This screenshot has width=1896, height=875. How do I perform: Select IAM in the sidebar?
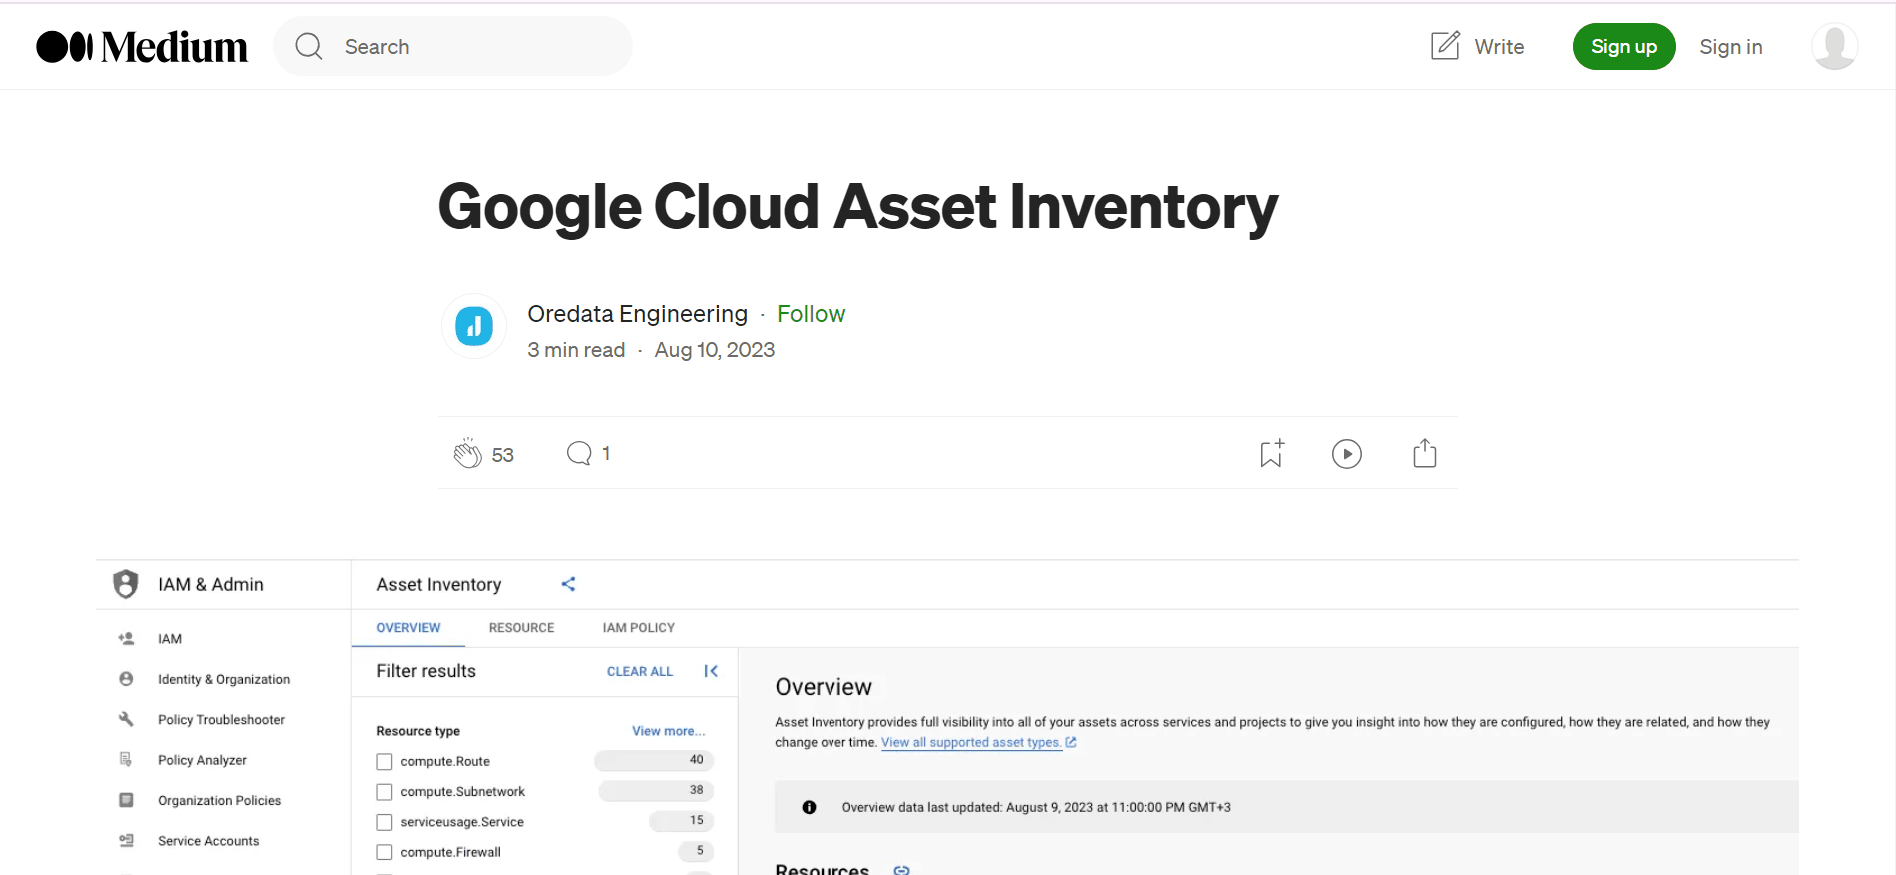pyautogui.click(x=170, y=639)
